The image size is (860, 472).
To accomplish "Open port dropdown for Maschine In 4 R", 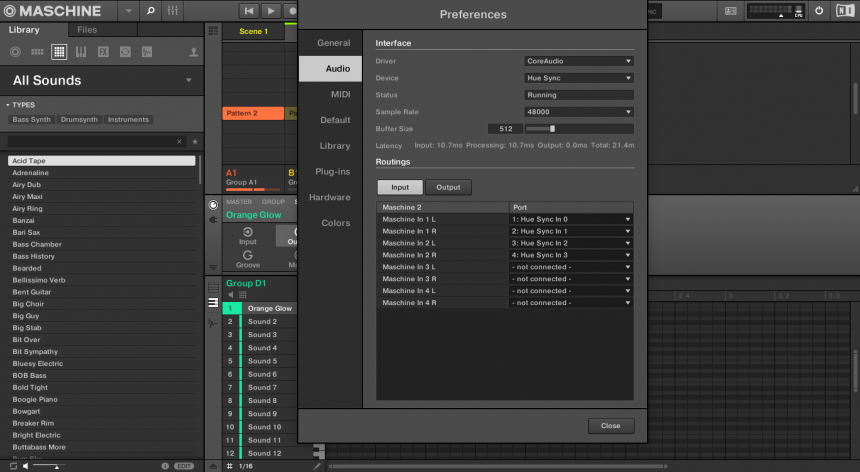I will 571,303.
